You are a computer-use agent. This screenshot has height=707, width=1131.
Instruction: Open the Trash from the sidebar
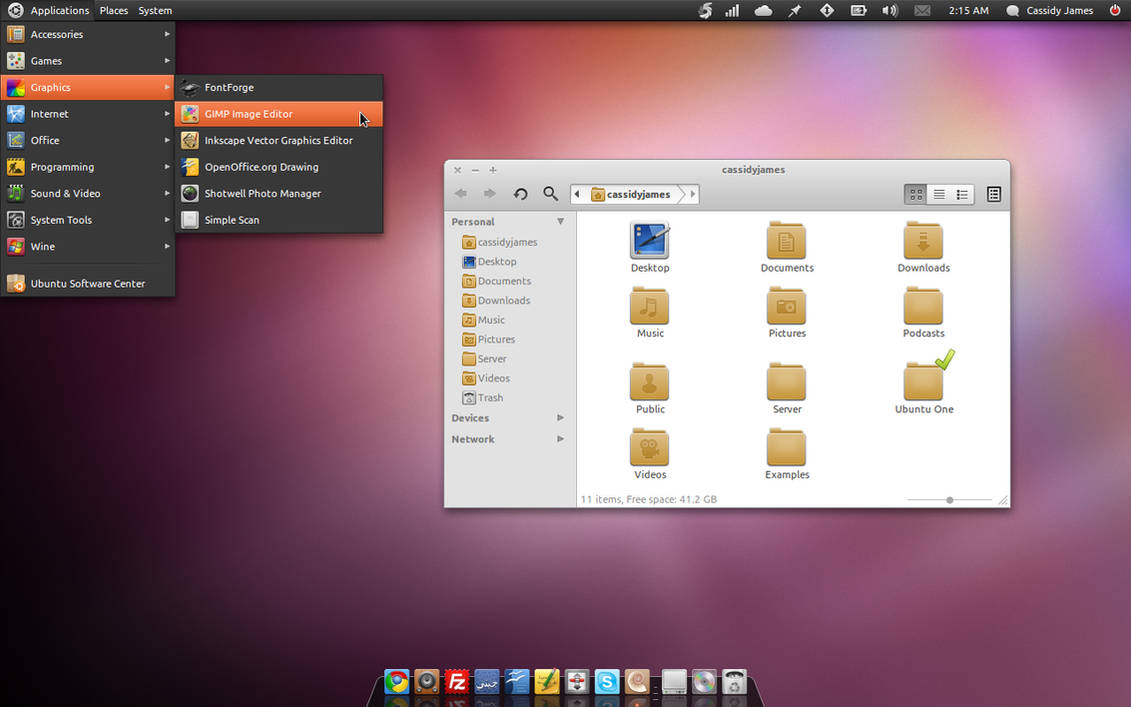click(488, 397)
